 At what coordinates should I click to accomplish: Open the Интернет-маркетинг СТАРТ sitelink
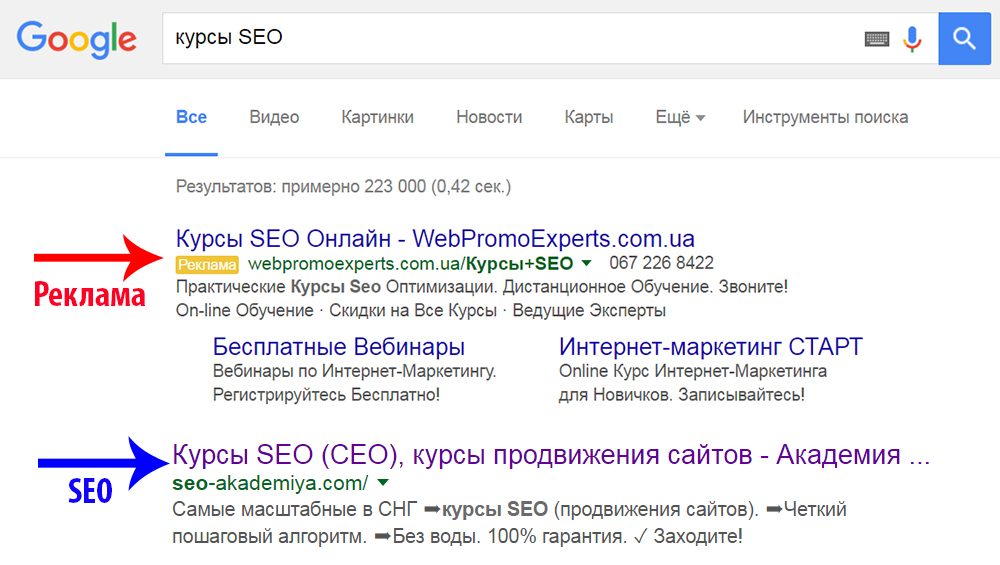[710, 347]
